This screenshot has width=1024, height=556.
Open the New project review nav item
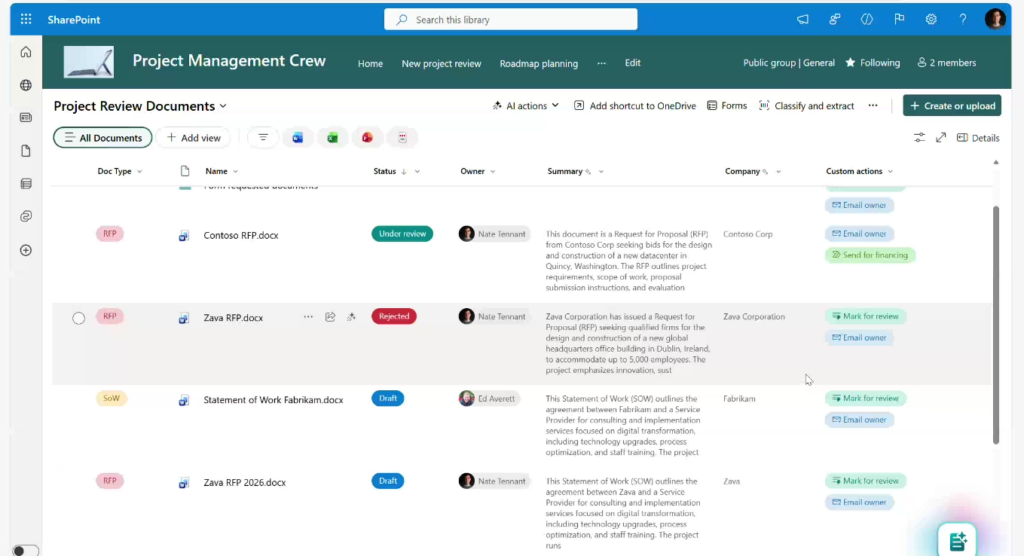(441, 63)
